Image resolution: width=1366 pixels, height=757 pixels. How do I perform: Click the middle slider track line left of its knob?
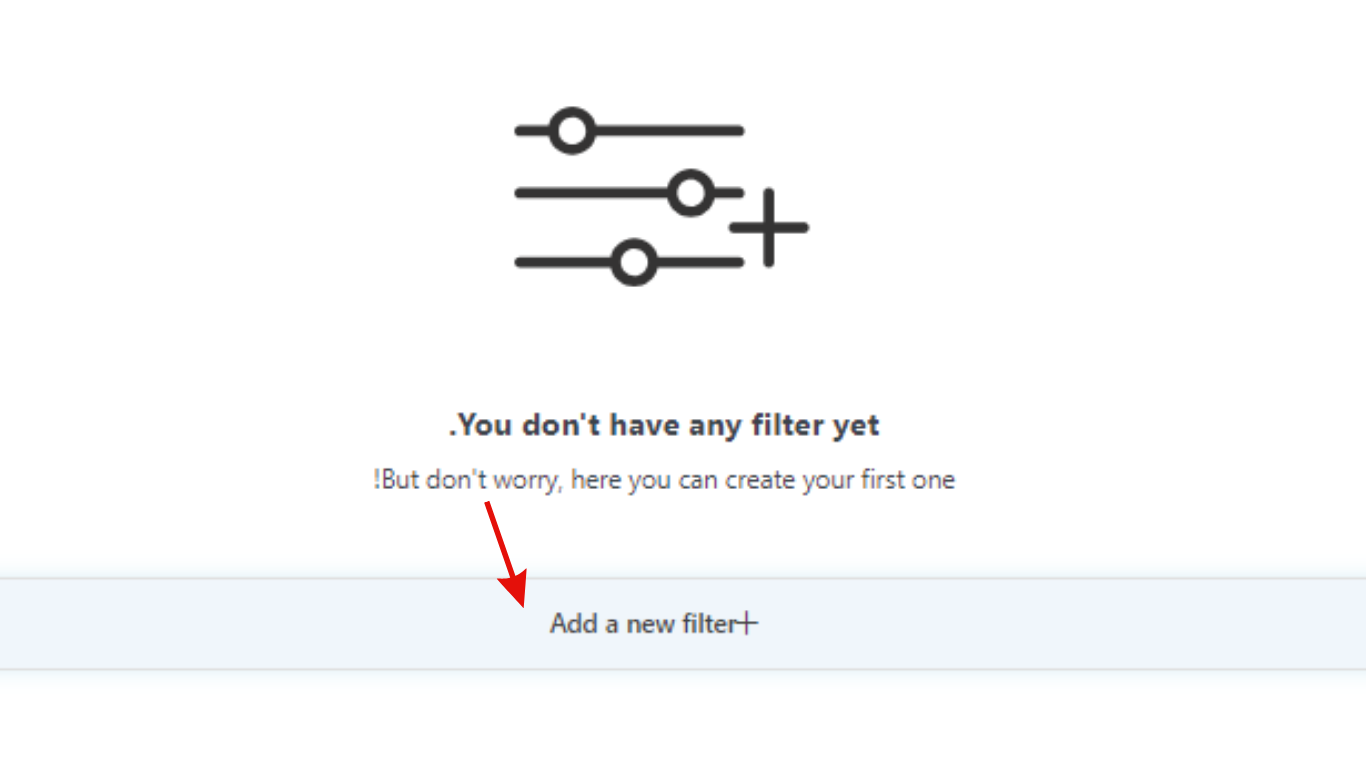(592, 193)
